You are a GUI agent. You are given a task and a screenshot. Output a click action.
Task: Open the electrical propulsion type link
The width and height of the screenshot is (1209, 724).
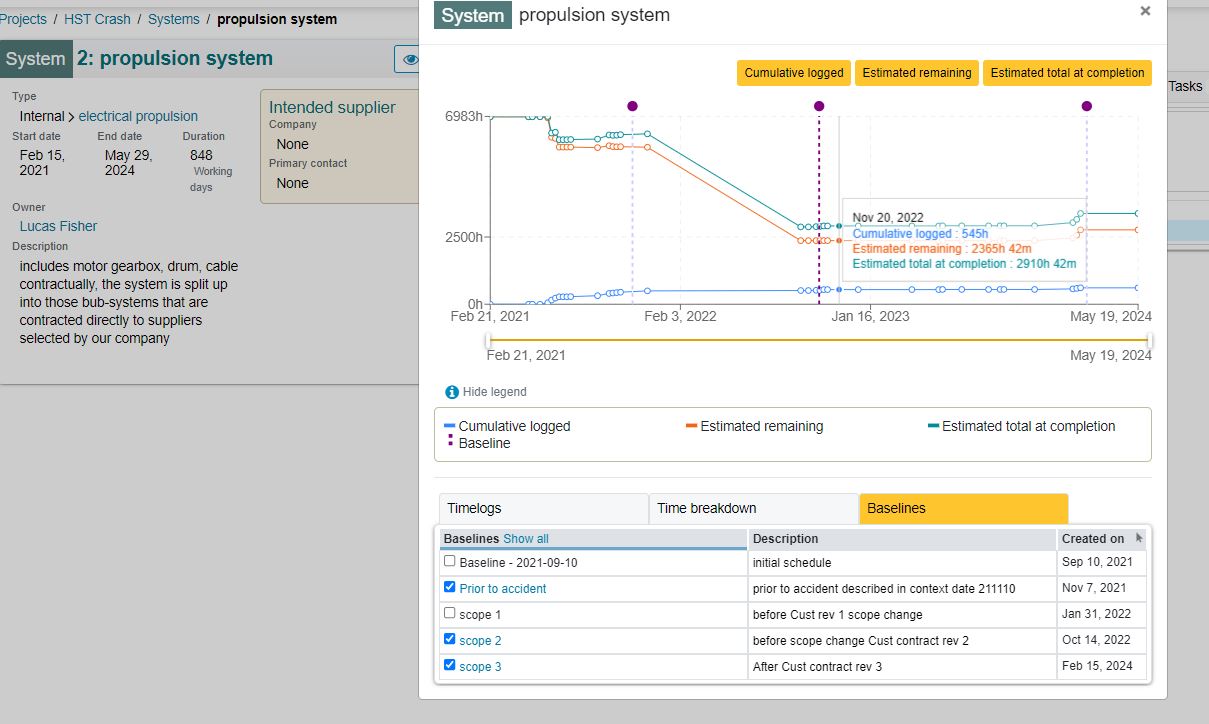[138, 116]
